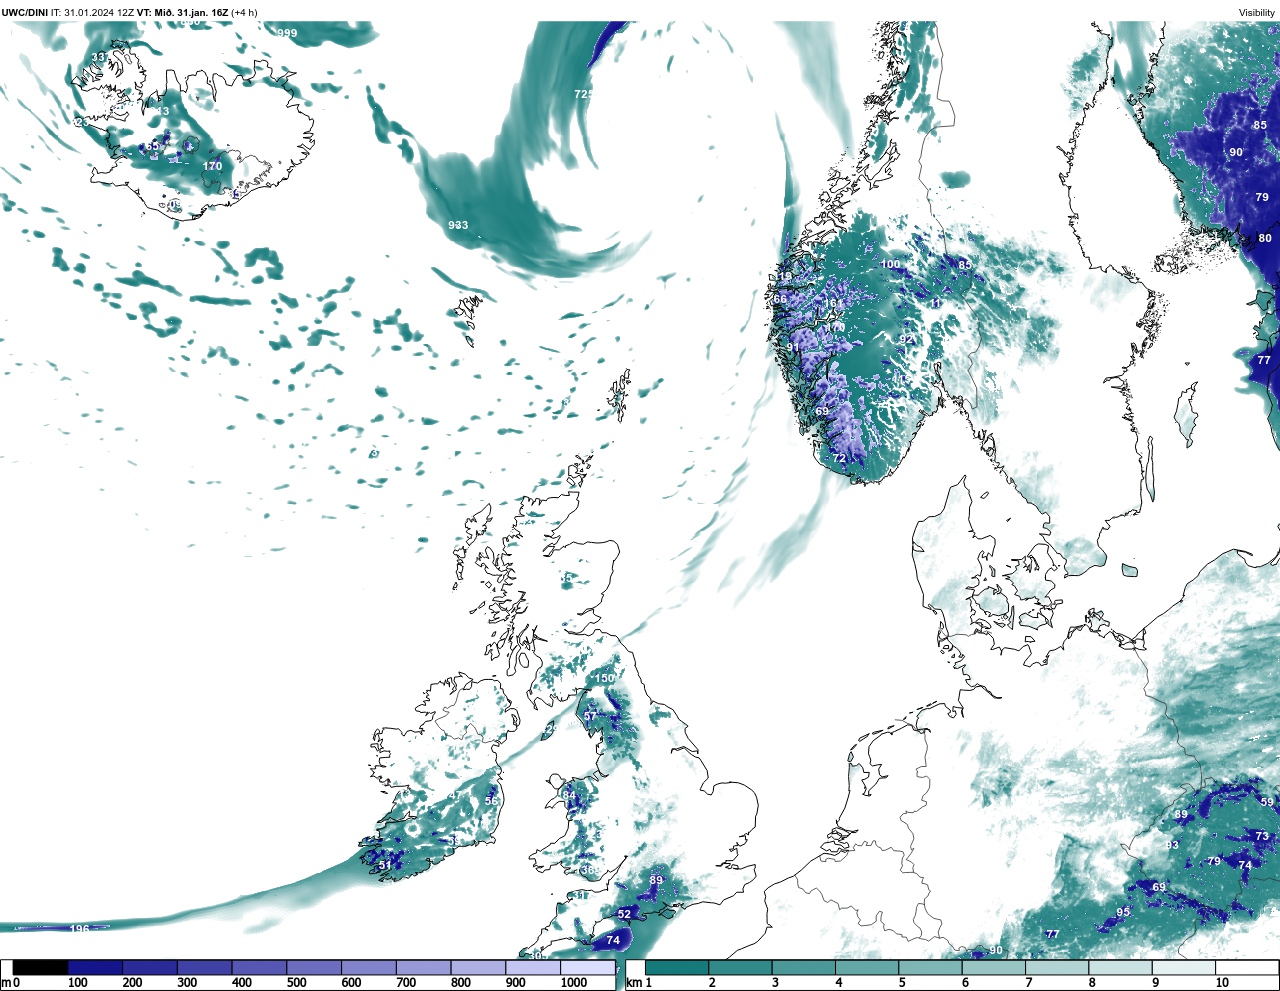Select the '100' value over central Norway
Screen dimensions: 1280x991
tap(890, 264)
